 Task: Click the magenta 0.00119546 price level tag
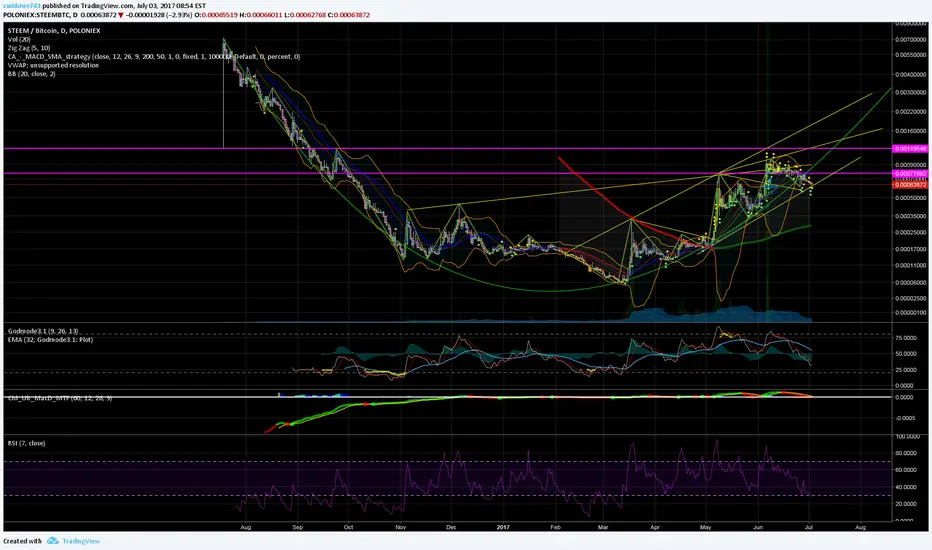tap(910, 149)
